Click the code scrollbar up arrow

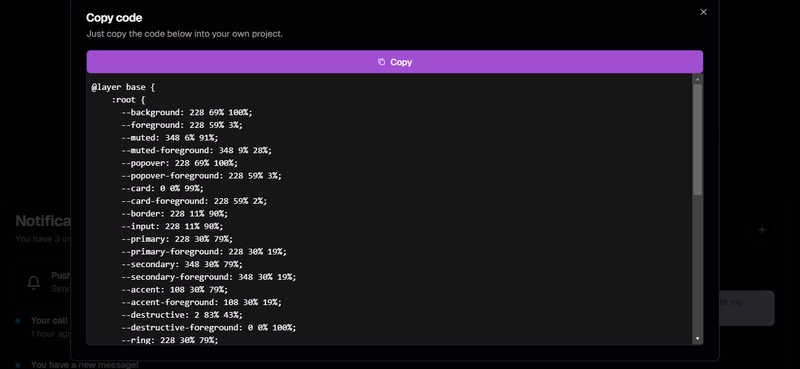697,79
